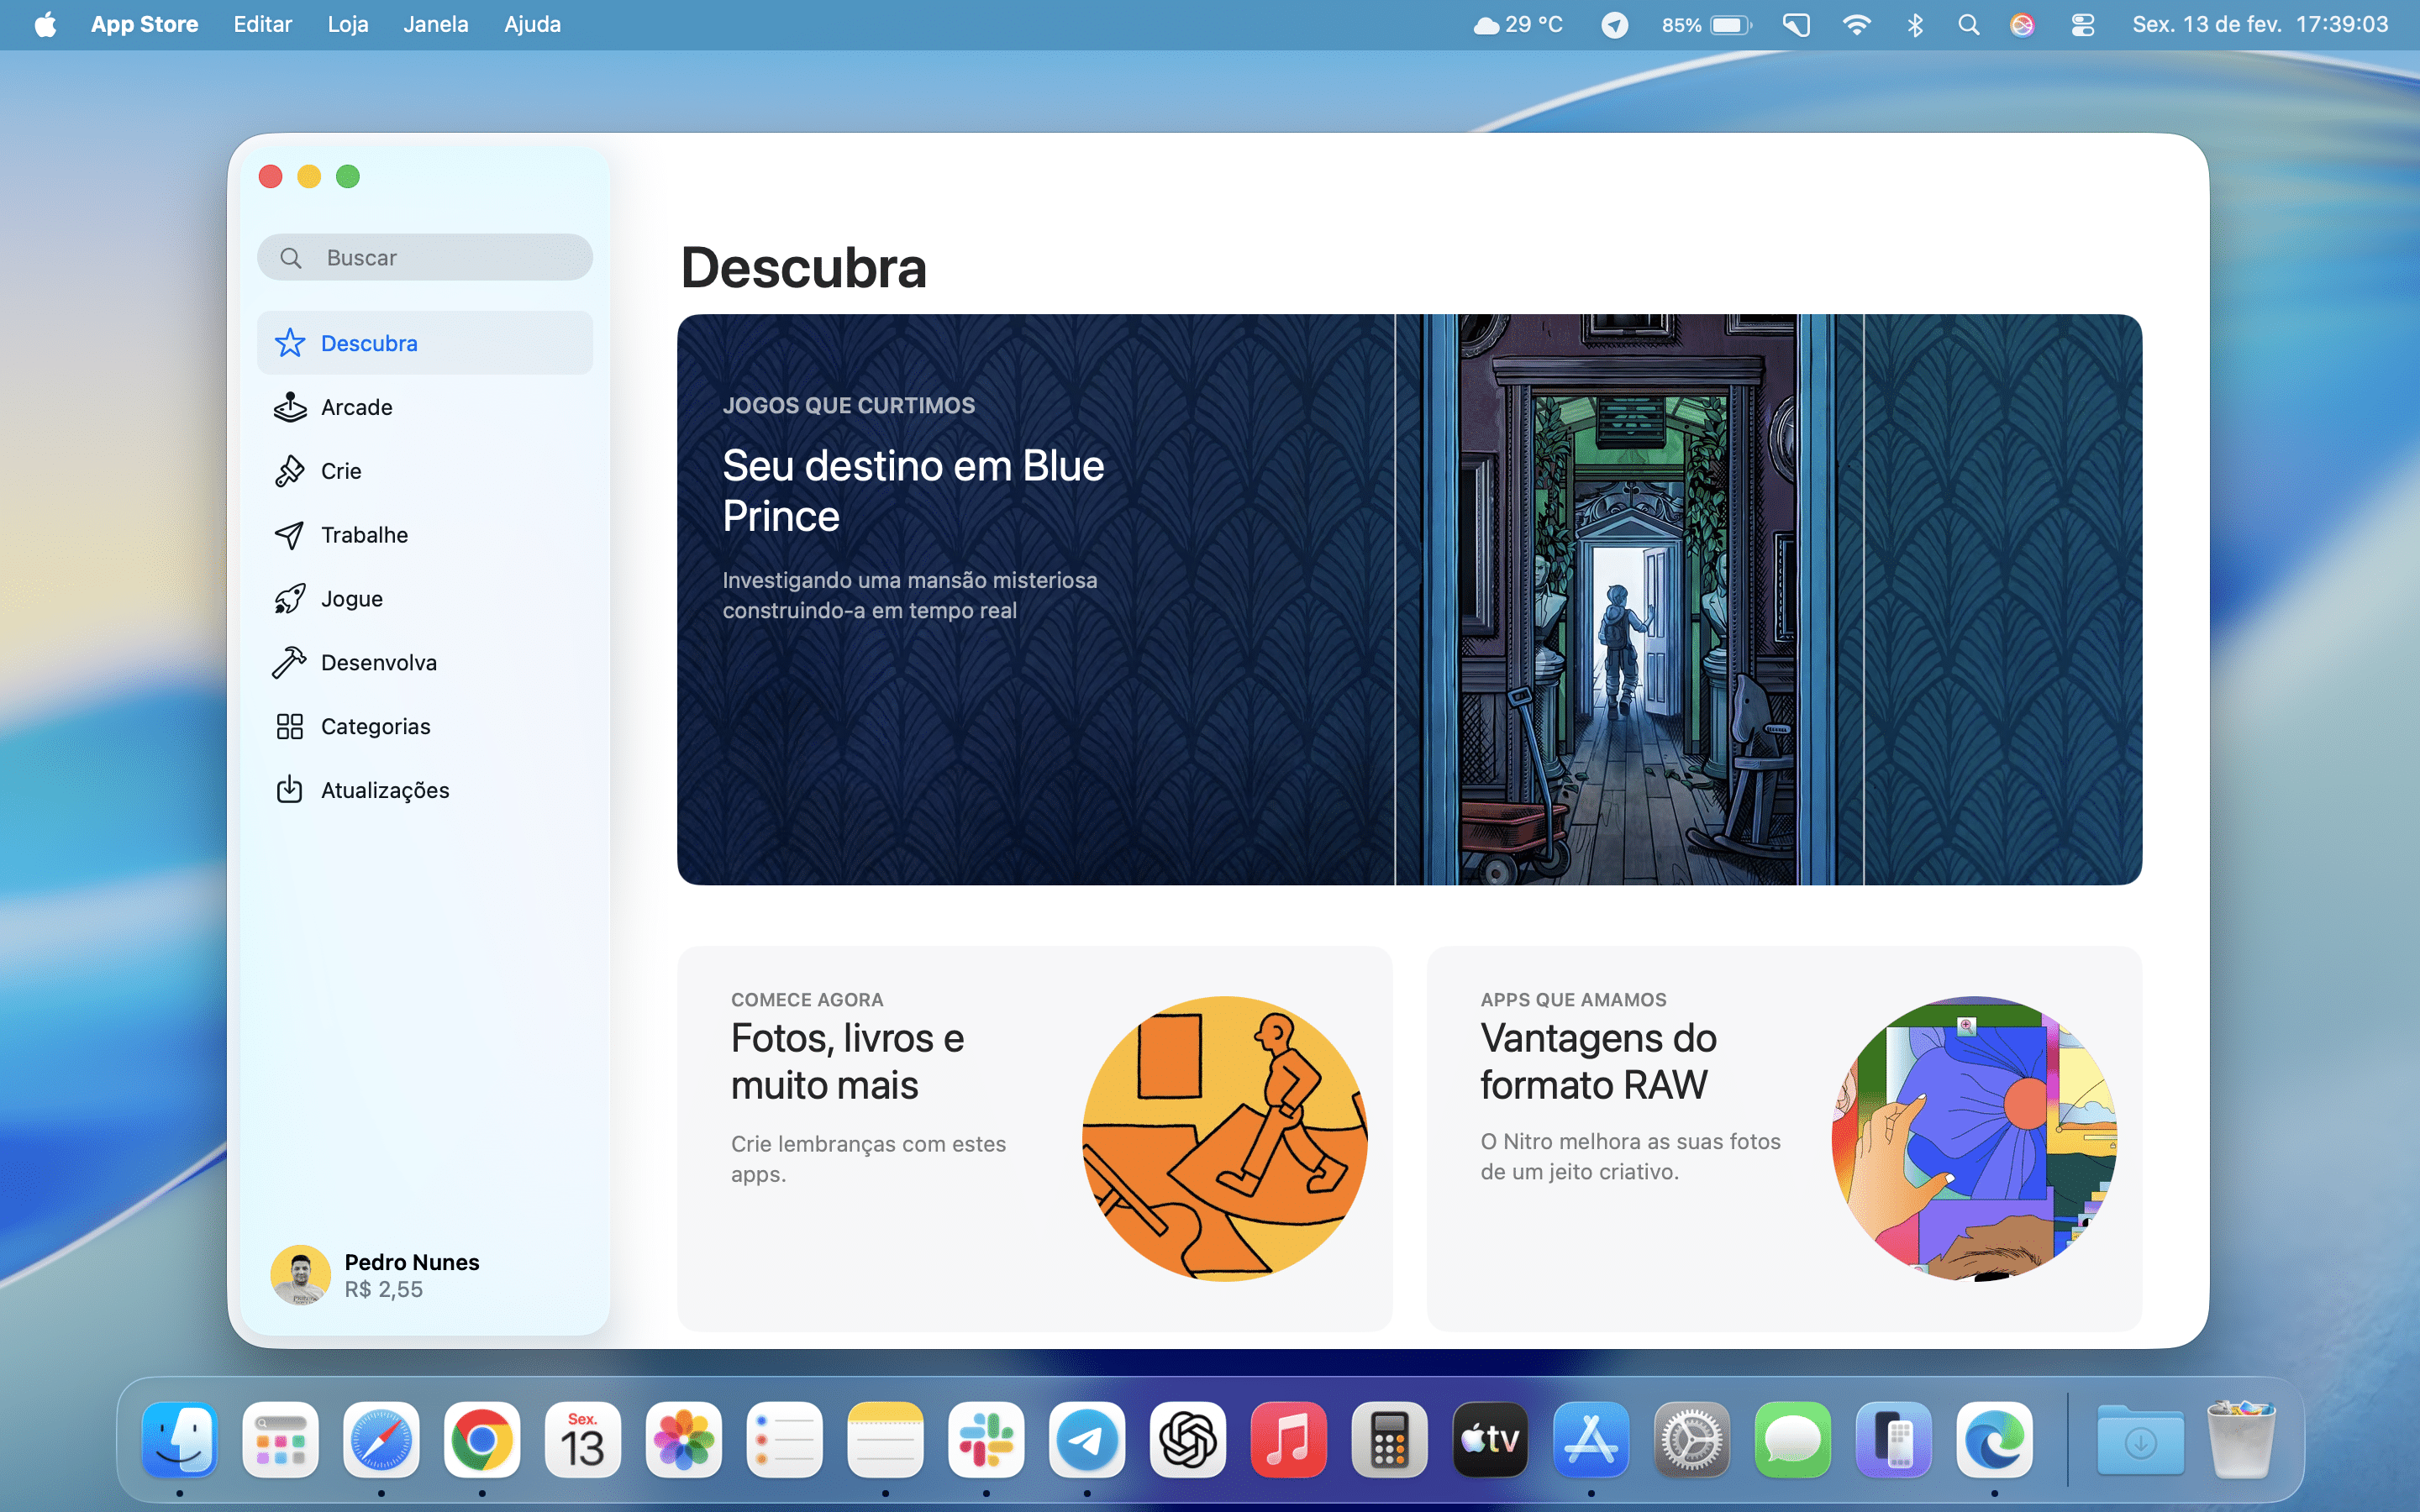Go to the Jogue rocket section
This screenshot has height=1512, width=2420.
351,599
